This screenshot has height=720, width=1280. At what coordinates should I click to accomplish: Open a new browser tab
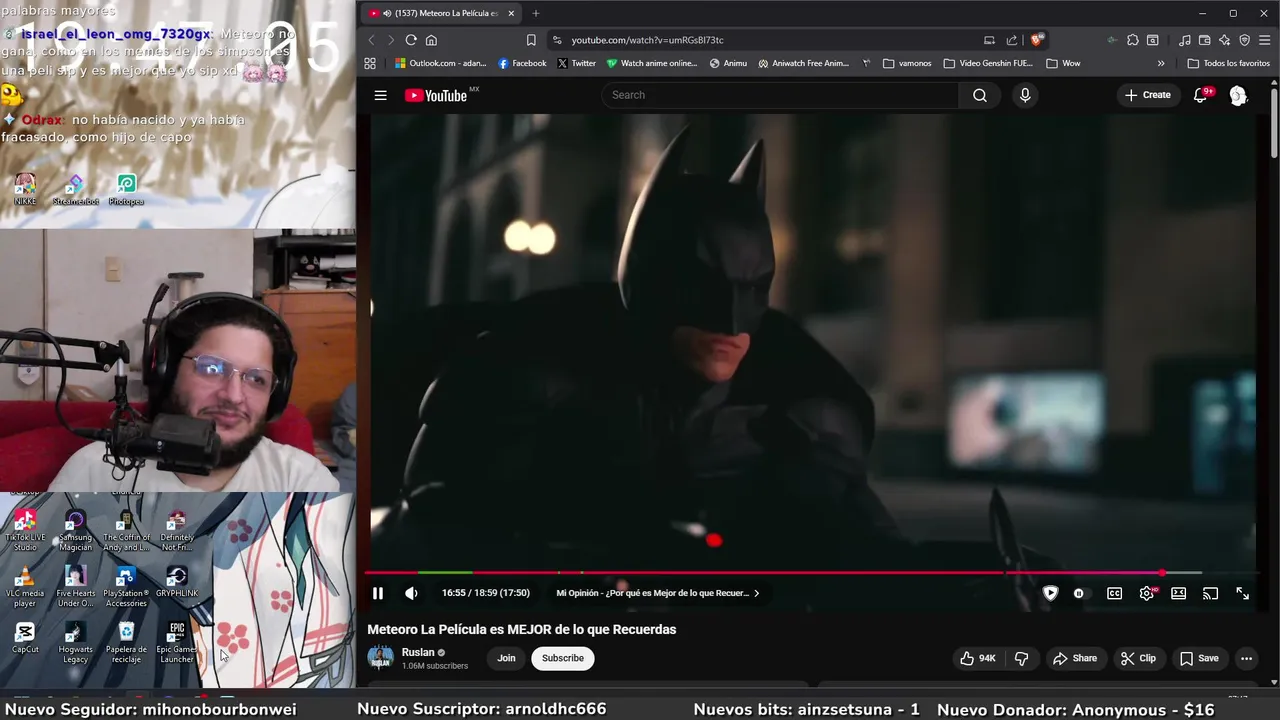[x=535, y=13]
